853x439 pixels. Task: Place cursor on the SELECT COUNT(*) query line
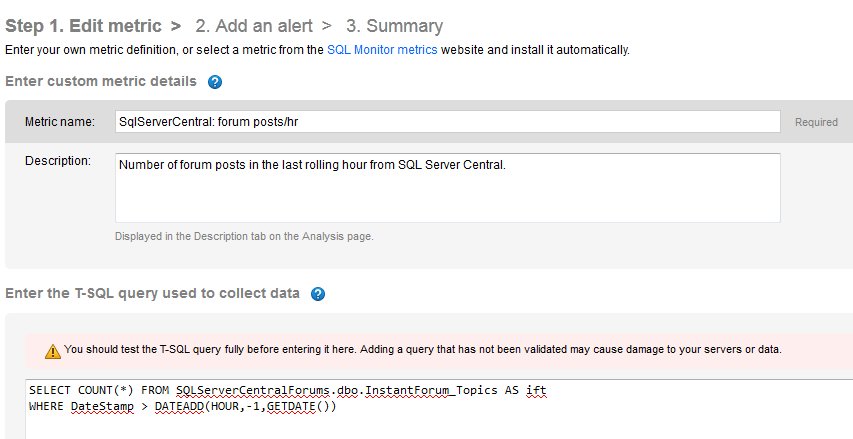(288, 389)
